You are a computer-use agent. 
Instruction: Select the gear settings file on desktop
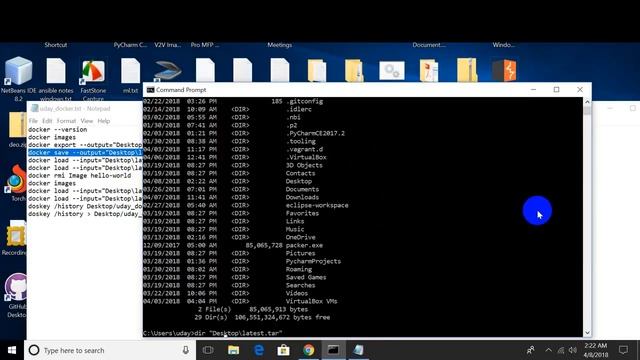392,71
